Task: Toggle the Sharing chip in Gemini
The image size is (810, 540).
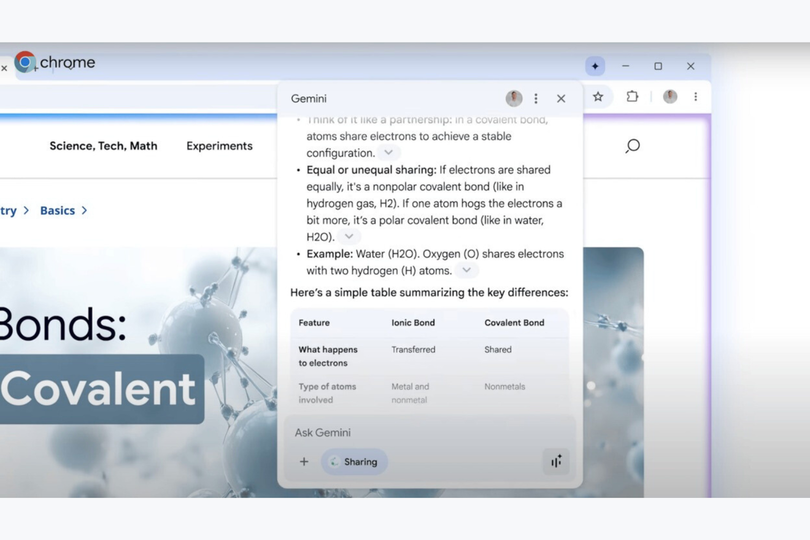Action: point(355,462)
